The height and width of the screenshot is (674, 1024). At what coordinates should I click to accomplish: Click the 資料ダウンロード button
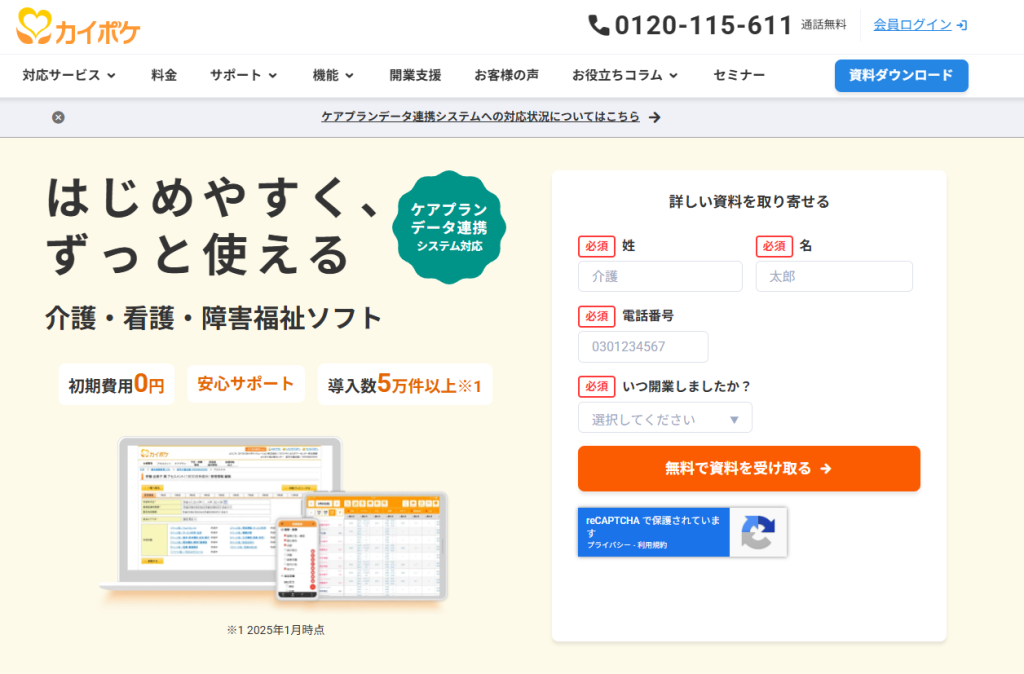[x=901, y=75]
